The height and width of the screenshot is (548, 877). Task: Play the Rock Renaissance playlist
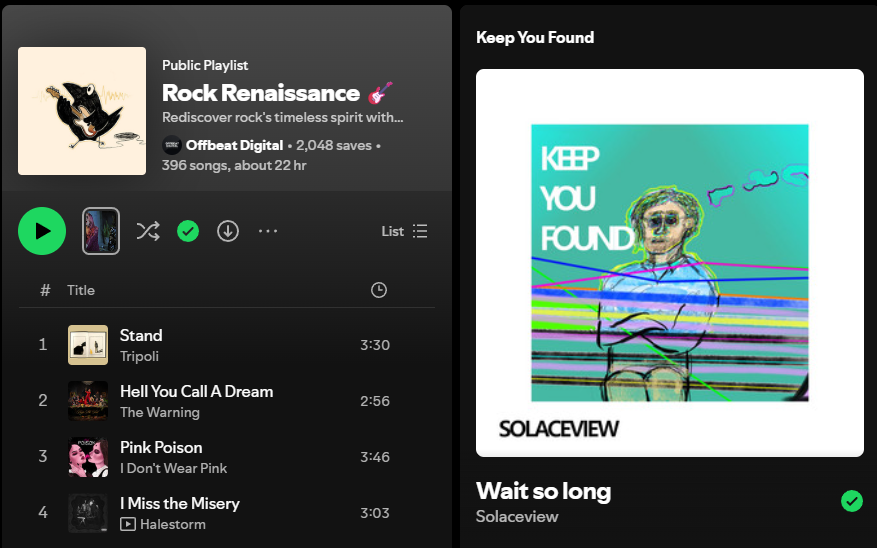pyautogui.click(x=42, y=231)
